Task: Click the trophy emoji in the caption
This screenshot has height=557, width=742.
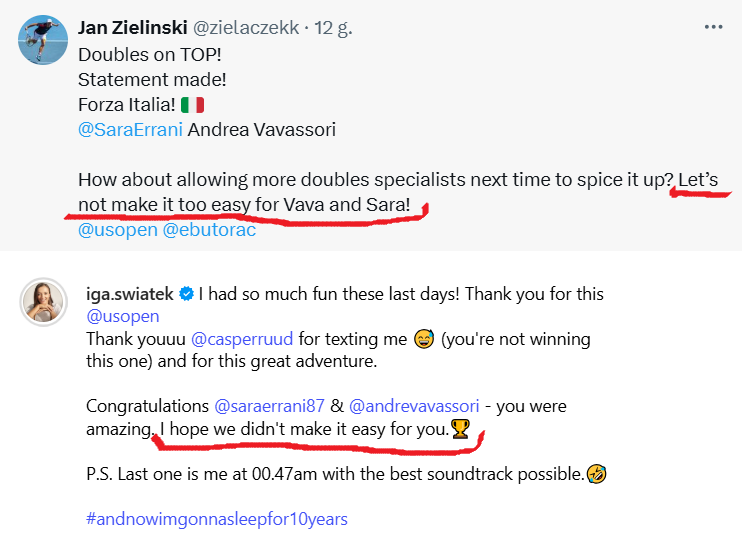Action: [460, 431]
